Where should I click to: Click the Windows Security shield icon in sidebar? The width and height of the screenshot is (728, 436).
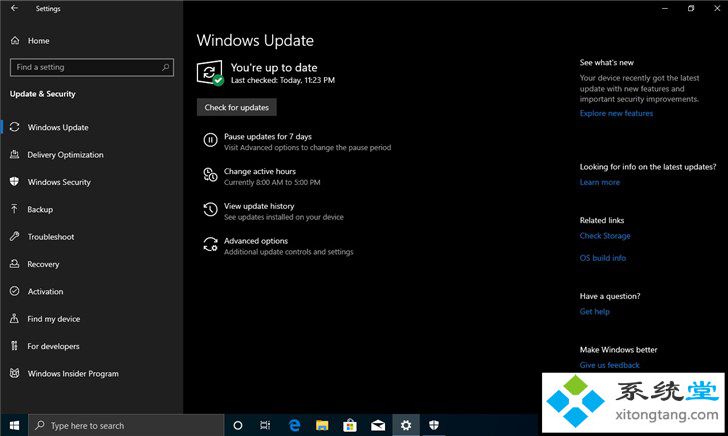[x=14, y=182]
